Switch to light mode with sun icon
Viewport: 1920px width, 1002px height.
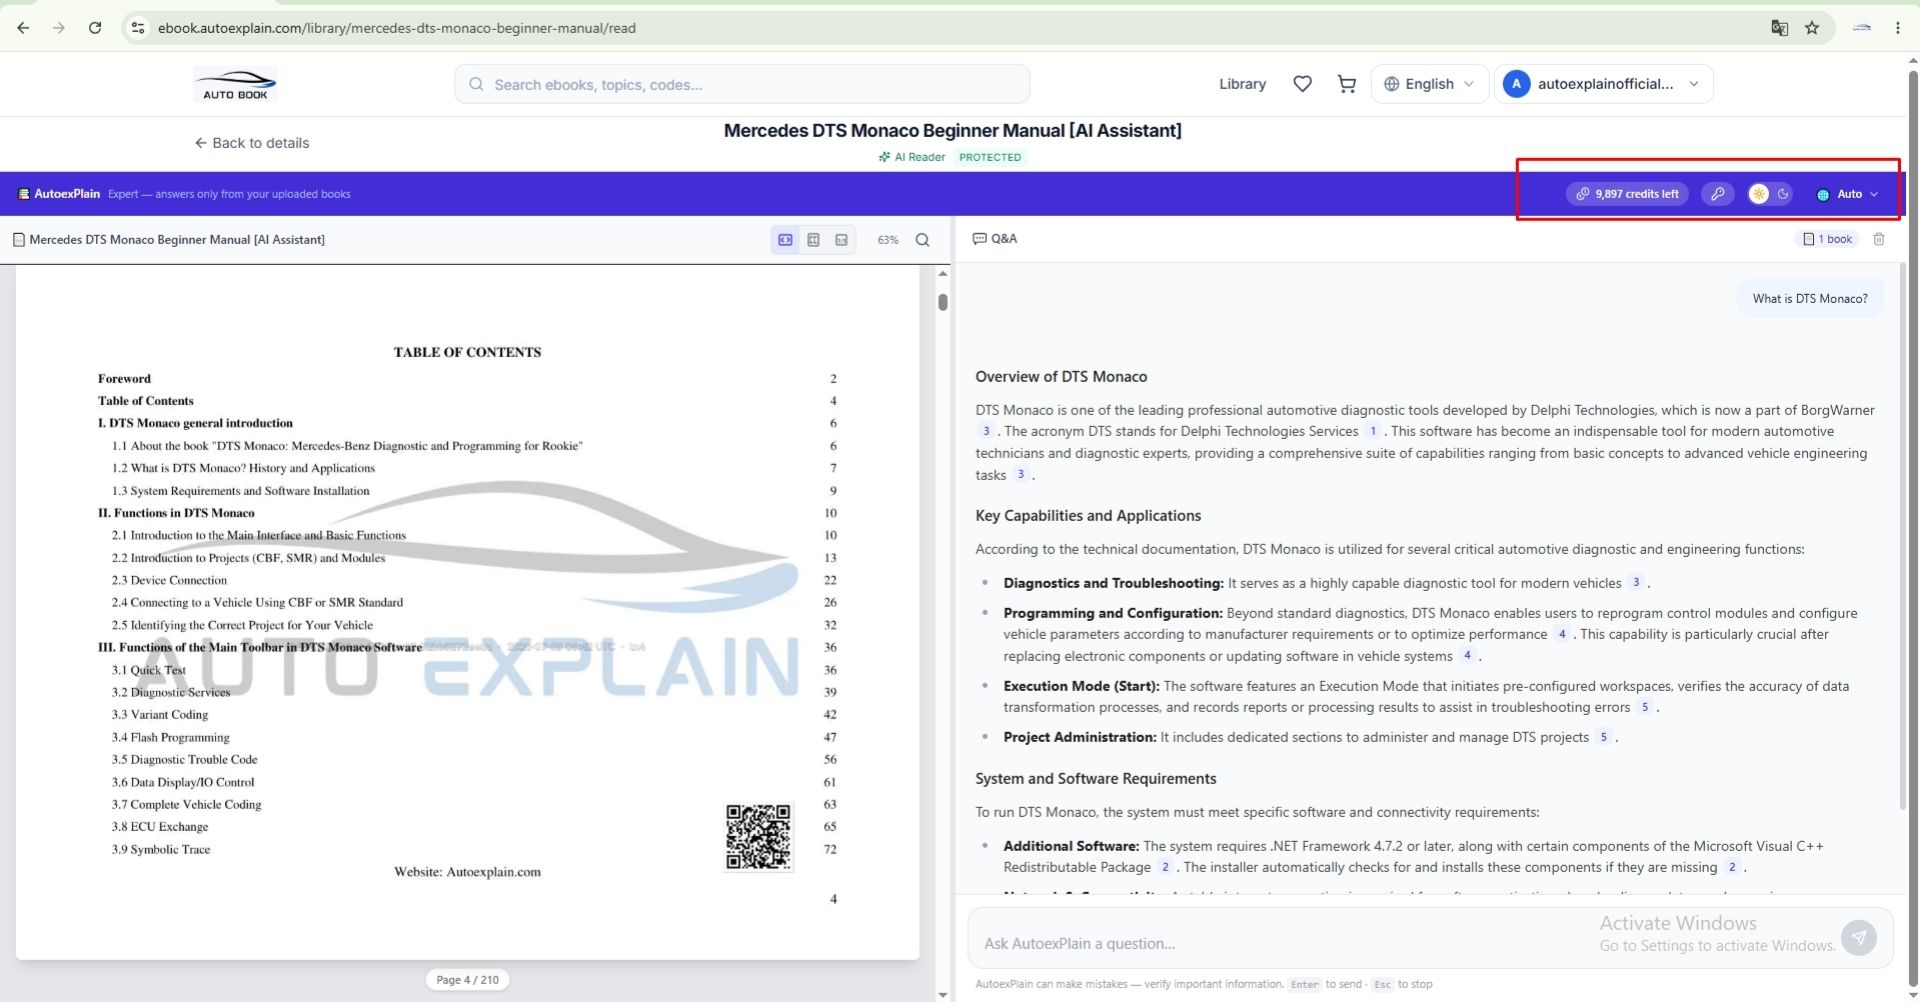tap(1758, 194)
